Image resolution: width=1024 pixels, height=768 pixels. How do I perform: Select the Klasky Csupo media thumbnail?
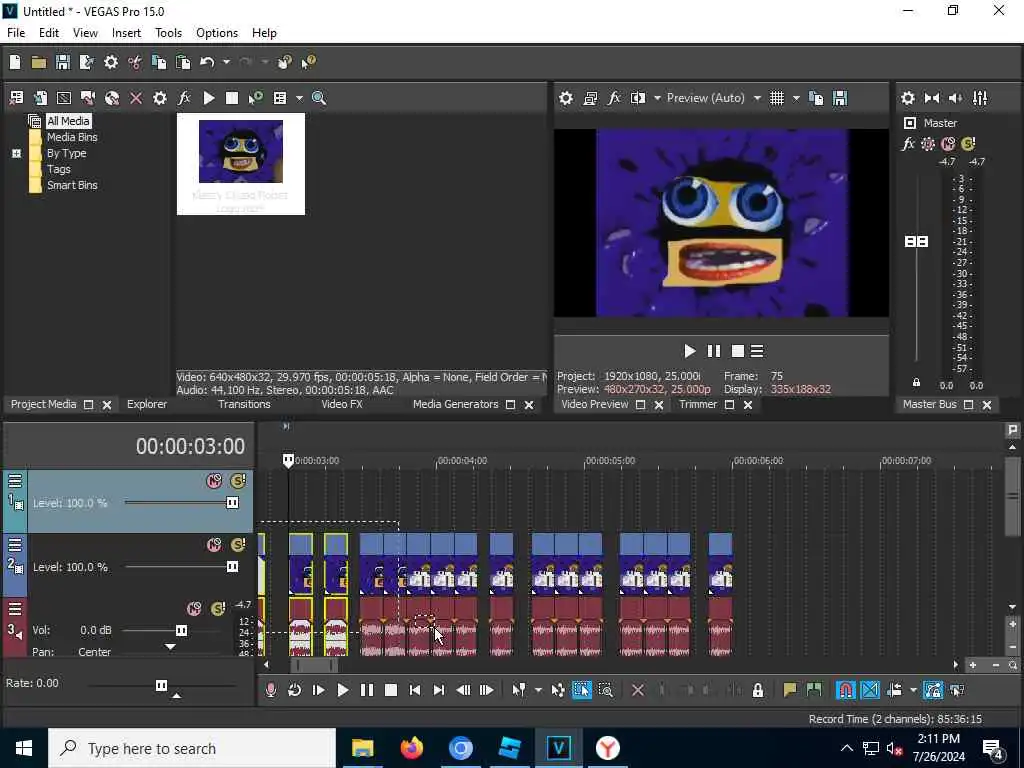click(x=240, y=164)
